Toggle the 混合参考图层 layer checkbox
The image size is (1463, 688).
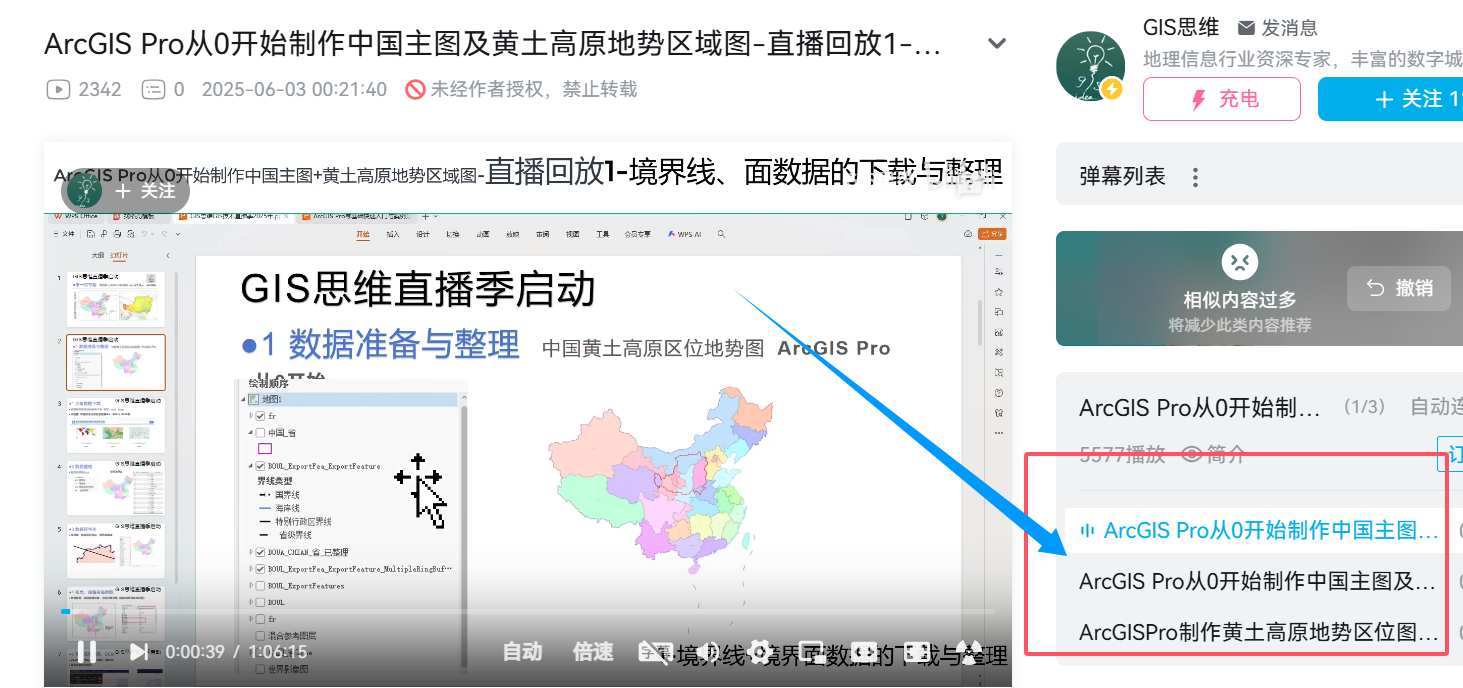260,636
